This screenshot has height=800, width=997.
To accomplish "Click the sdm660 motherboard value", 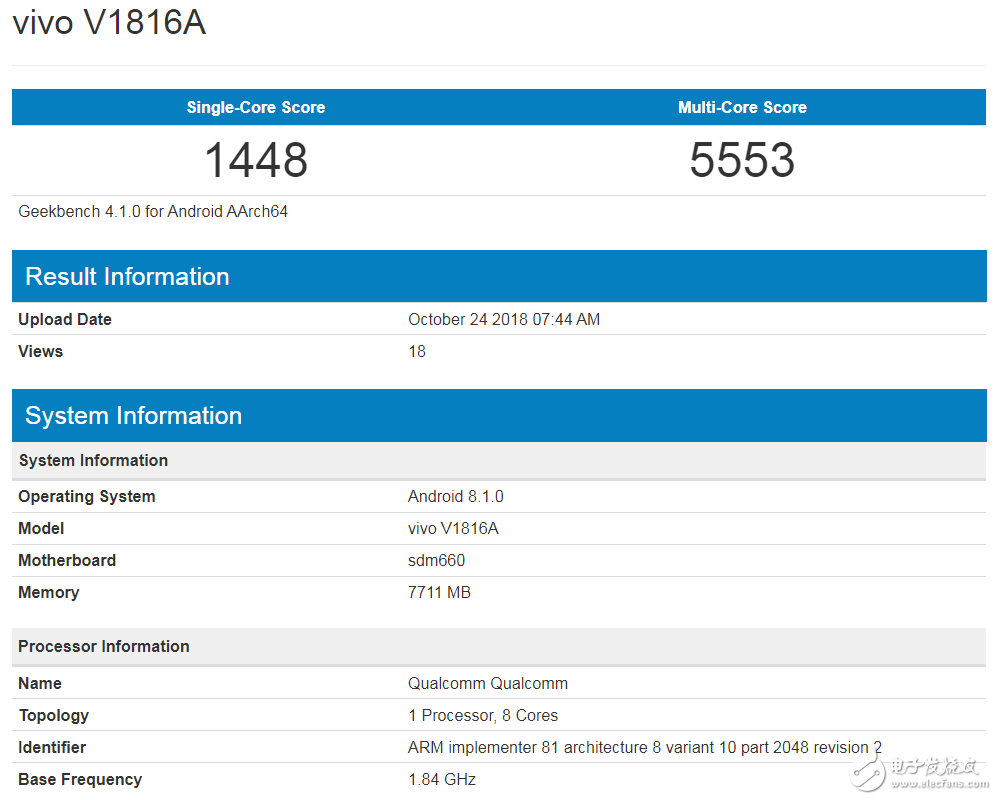I will click(x=436, y=560).
